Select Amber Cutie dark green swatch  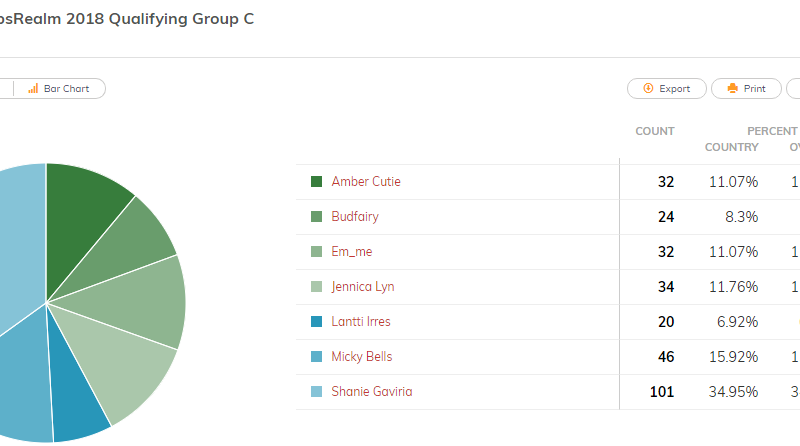316,181
